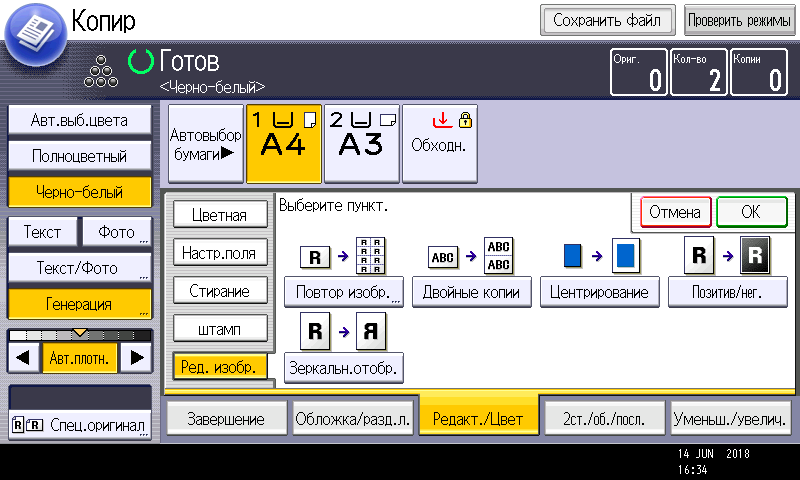Click the density scale indicator bar
800x480 pixels.
(80, 335)
